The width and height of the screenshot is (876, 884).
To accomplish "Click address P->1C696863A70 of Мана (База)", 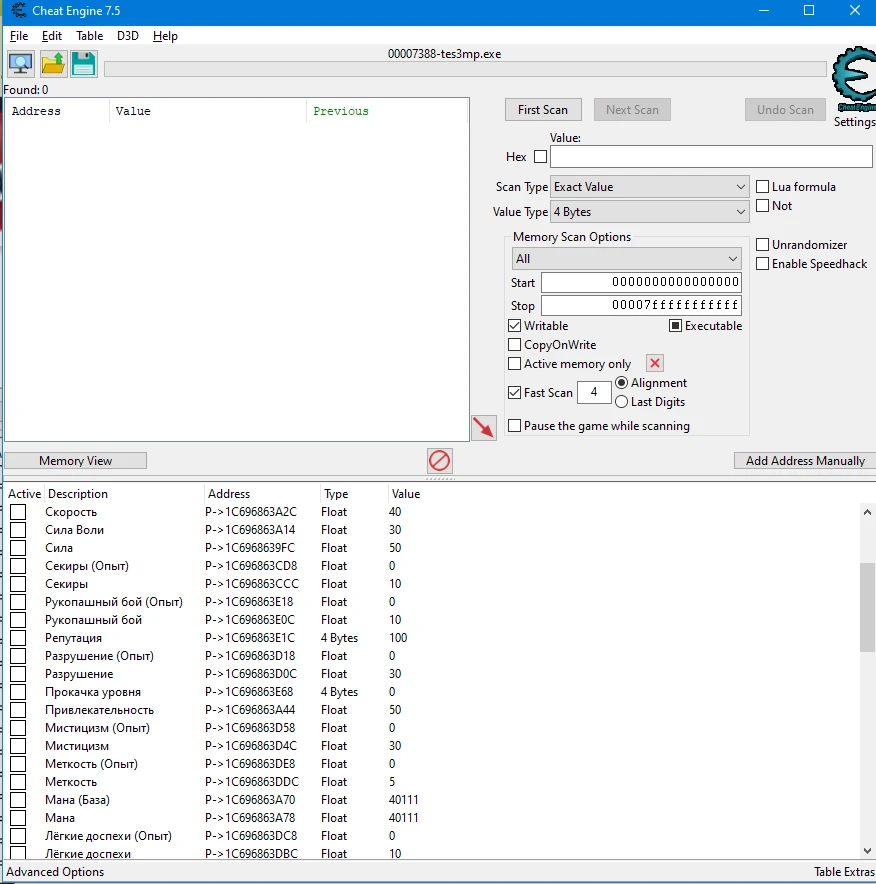I will tap(250, 799).
